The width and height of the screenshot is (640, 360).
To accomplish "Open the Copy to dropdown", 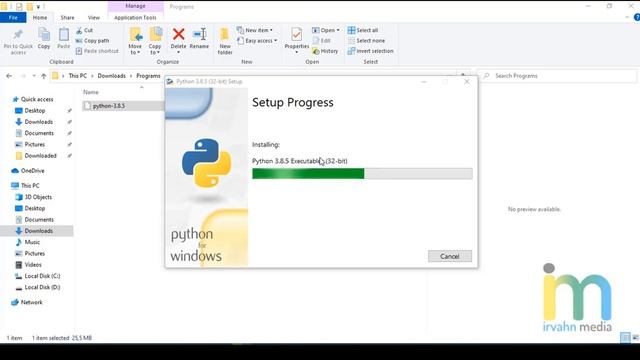I will coord(155,41).
